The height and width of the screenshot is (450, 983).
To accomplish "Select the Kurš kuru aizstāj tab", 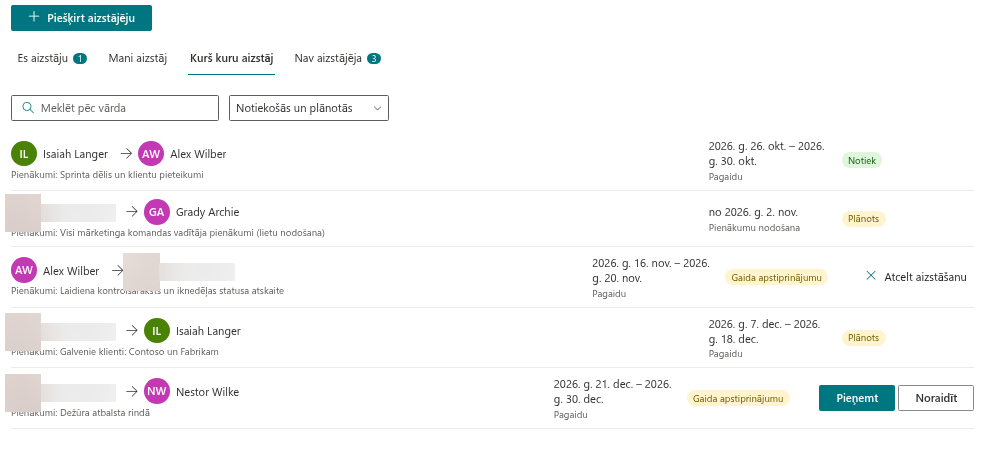I will (x=231, y=58).
